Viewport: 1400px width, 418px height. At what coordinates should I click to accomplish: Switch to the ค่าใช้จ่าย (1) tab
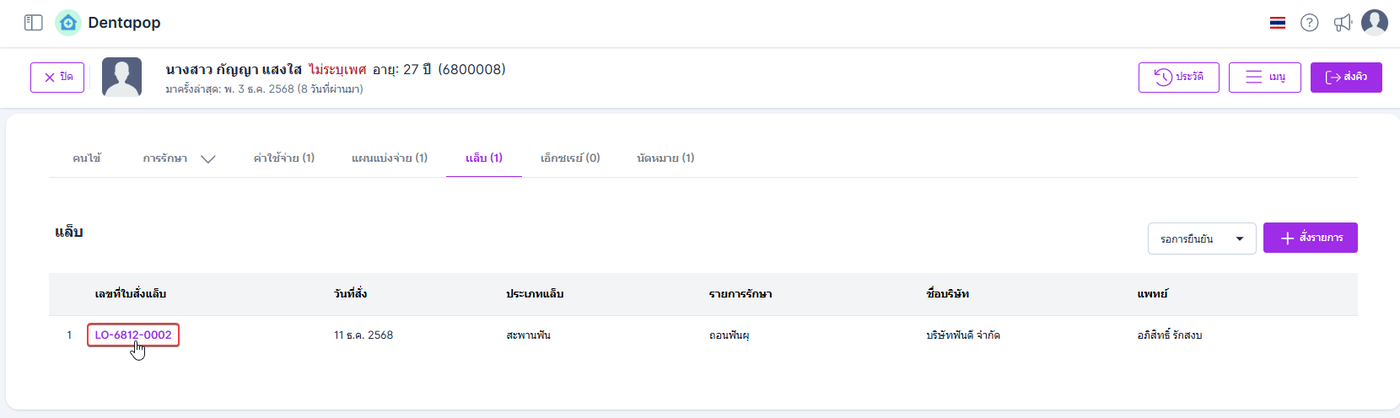[284, 158]
